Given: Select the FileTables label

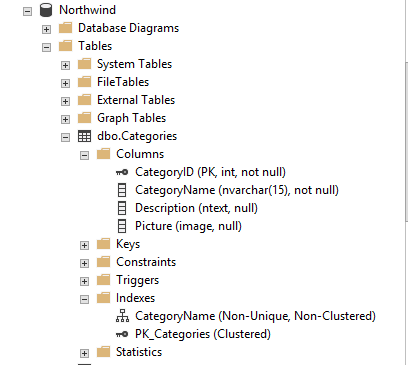Looking at the screenshot, I should click(x=123, y=82).
